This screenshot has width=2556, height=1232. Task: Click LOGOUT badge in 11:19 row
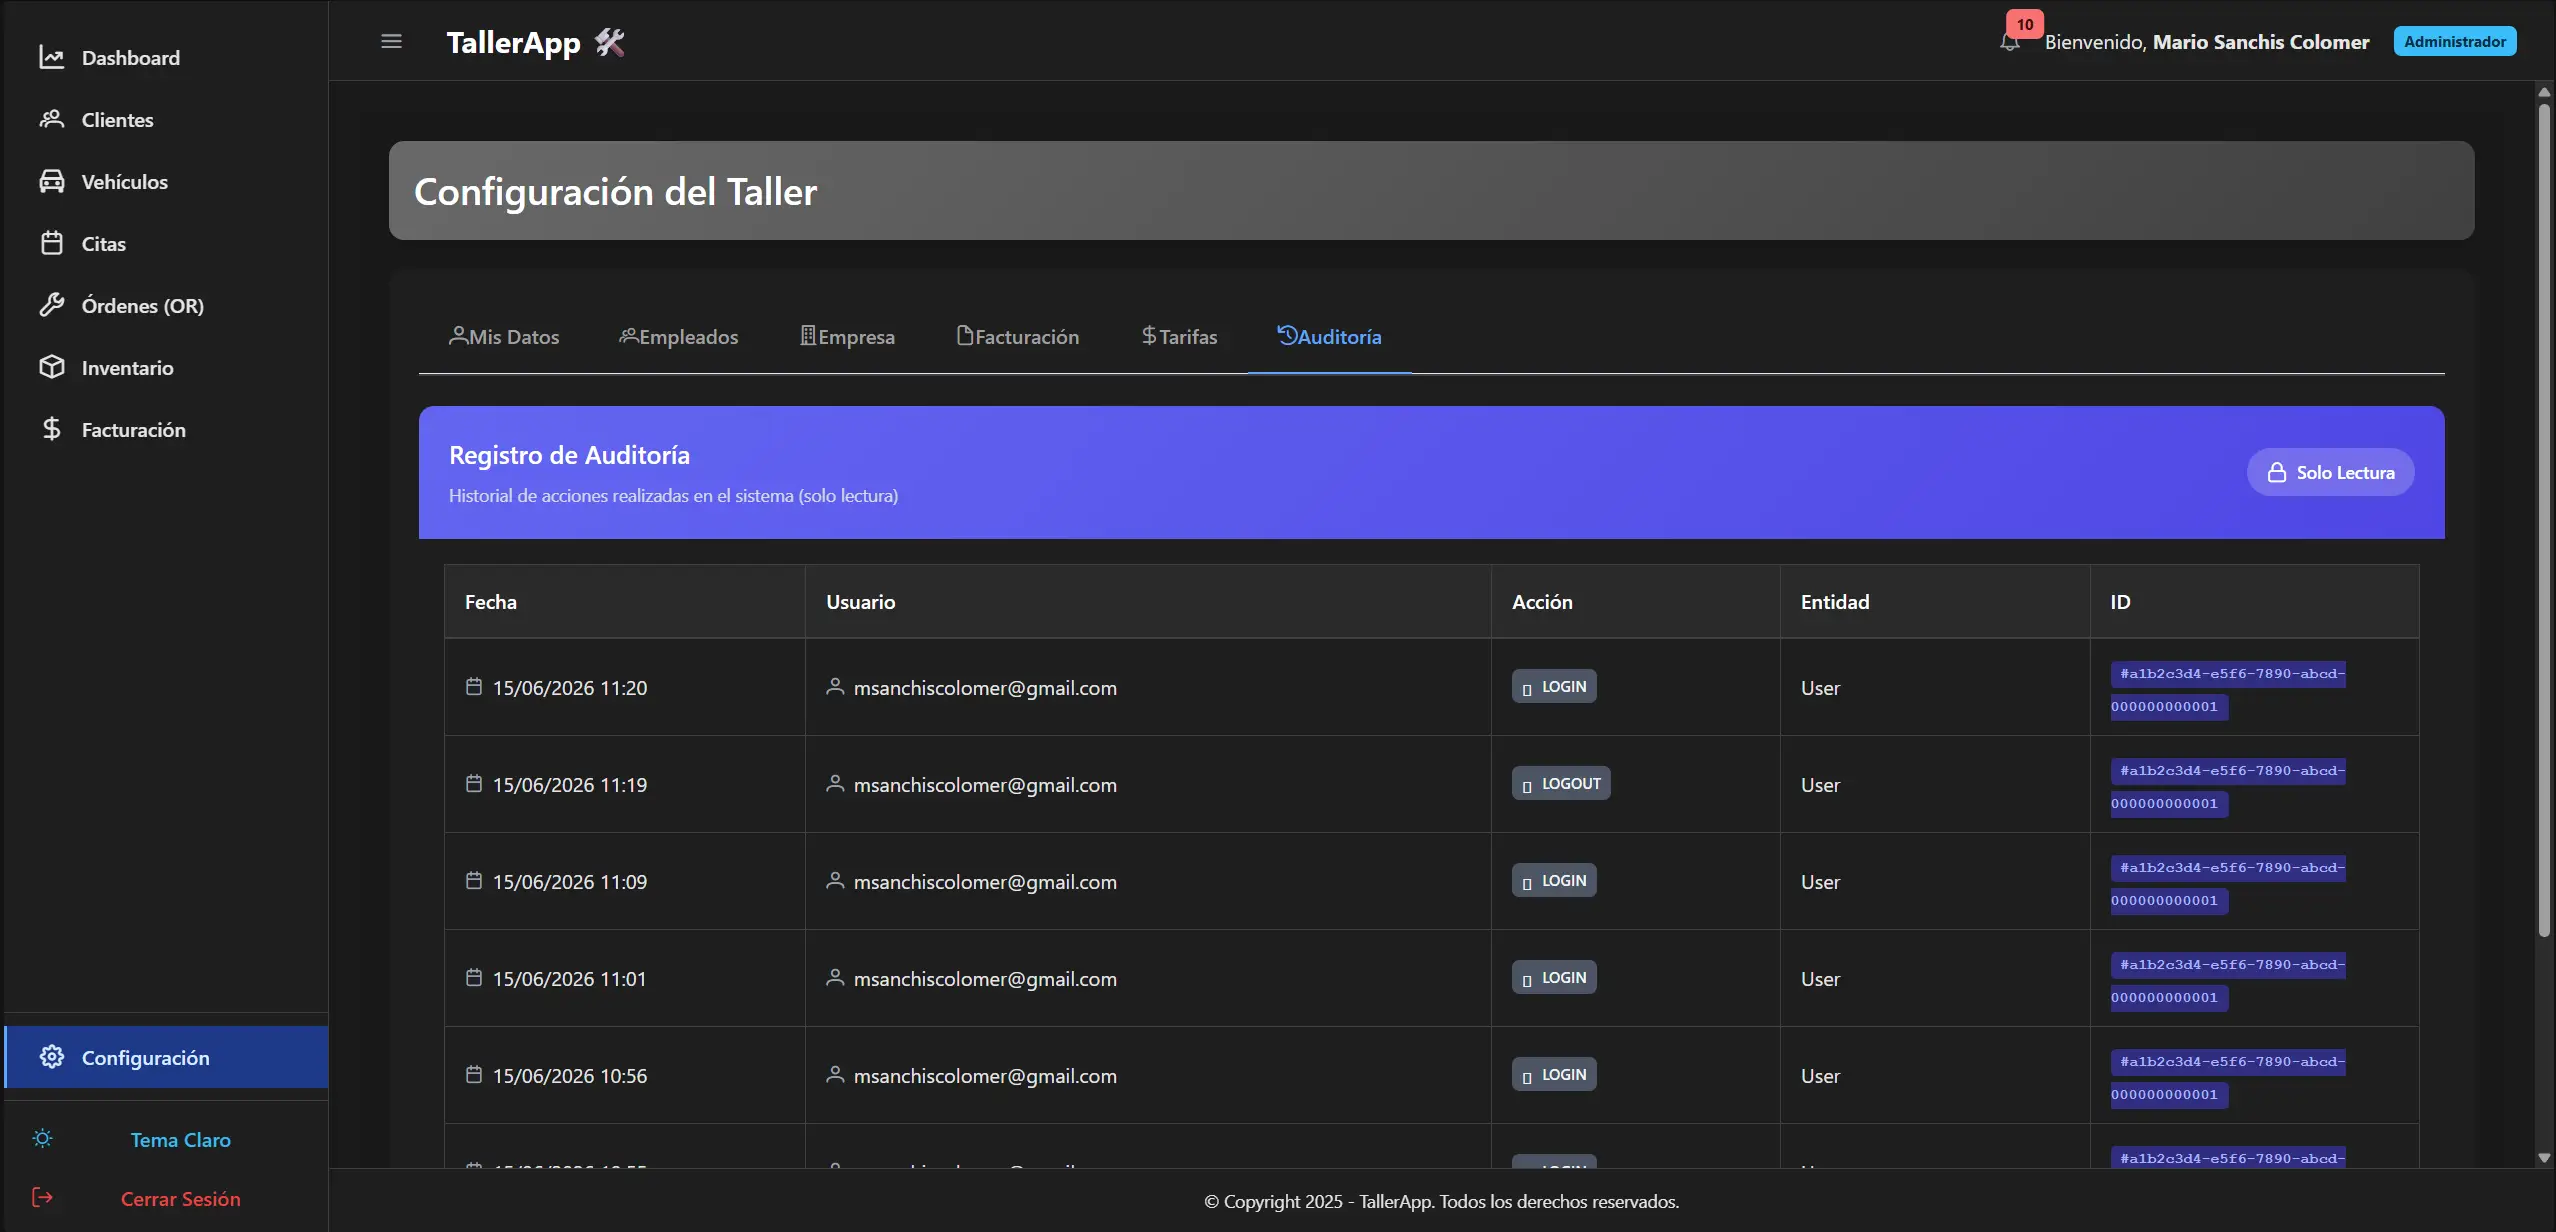1561,783
